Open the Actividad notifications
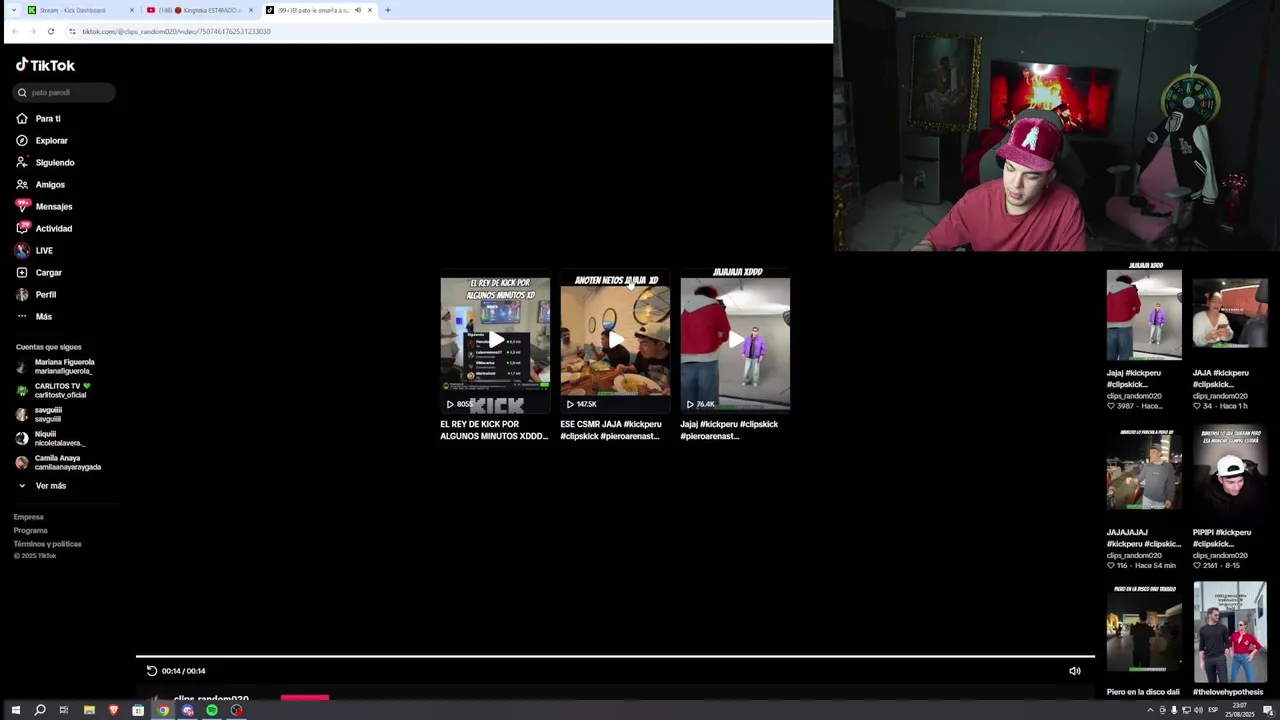Viewport: 1280px width, 720px height. [54, 228]
